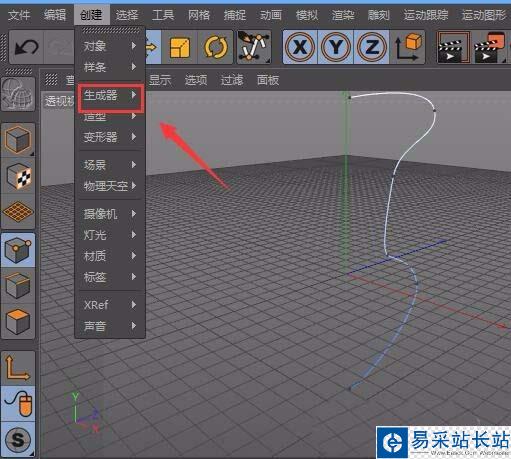Image resolution: width=511 pixels, height=459 pixels.
Task: Select the Scale tool icon
Action: click(180, 47)
